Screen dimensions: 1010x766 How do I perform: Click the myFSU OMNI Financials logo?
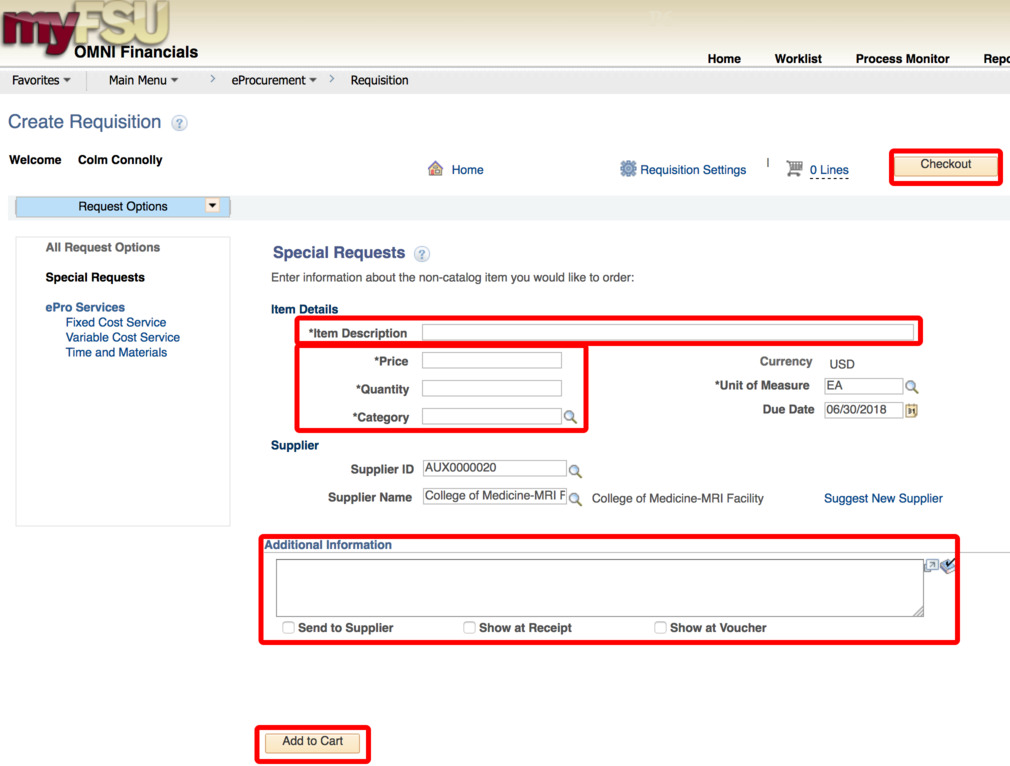pos(100,31)
